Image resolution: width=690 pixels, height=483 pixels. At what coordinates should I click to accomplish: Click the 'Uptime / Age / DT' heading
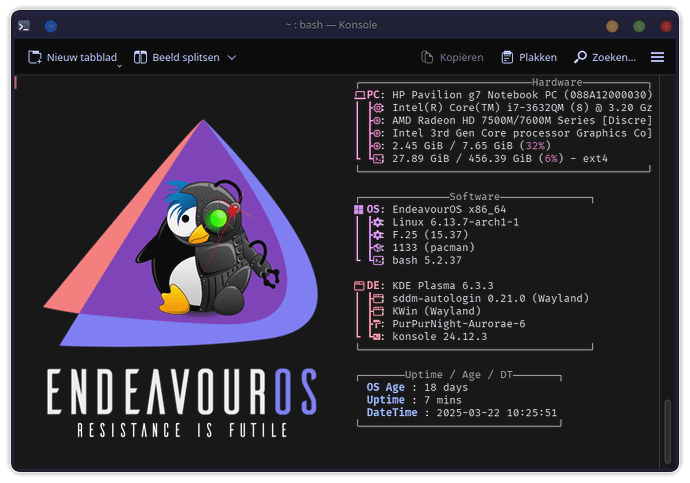(x=459, y=375)
